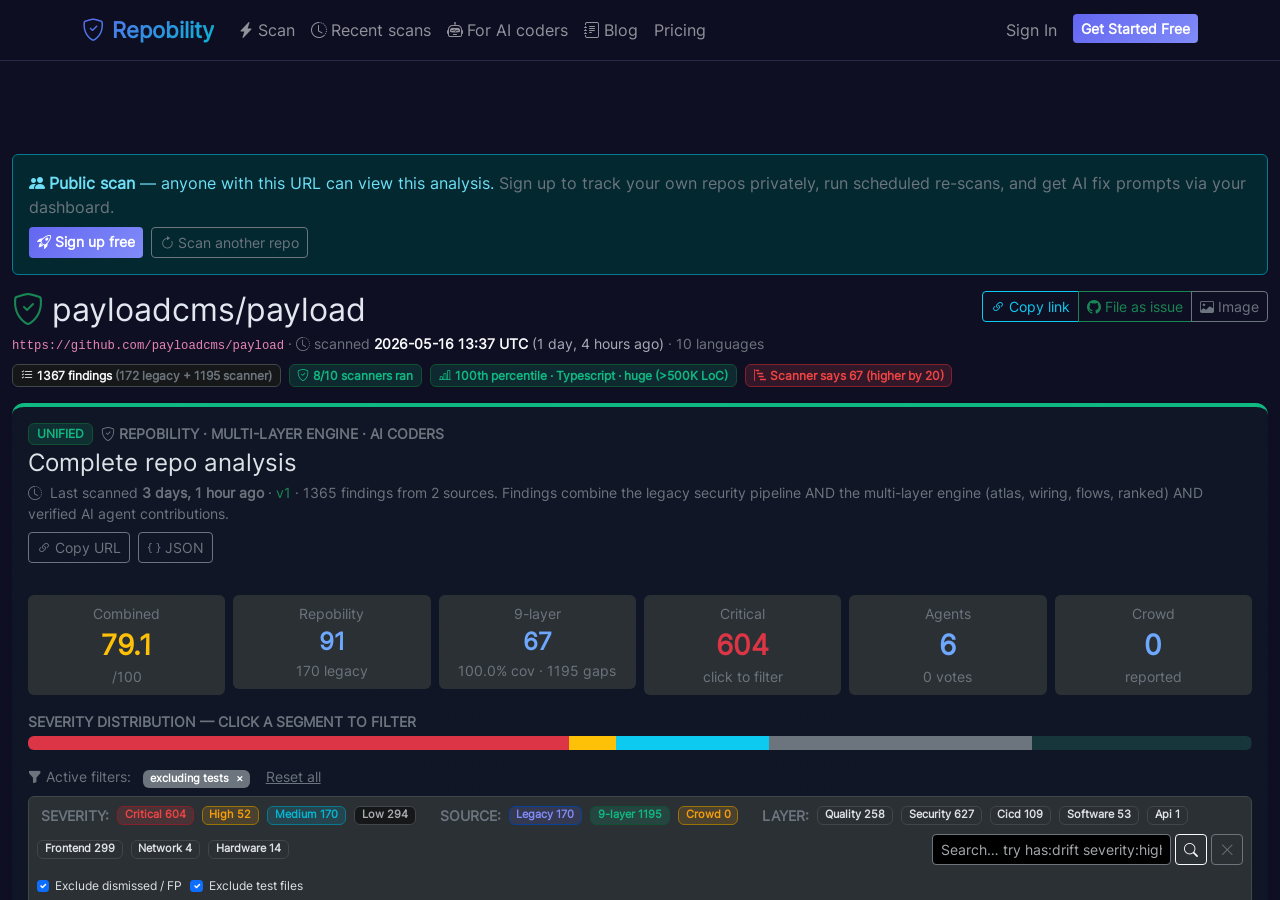This screenshot has height=900, width=1280.
Task: Click Reset all filters link
Action: point(293,777)
